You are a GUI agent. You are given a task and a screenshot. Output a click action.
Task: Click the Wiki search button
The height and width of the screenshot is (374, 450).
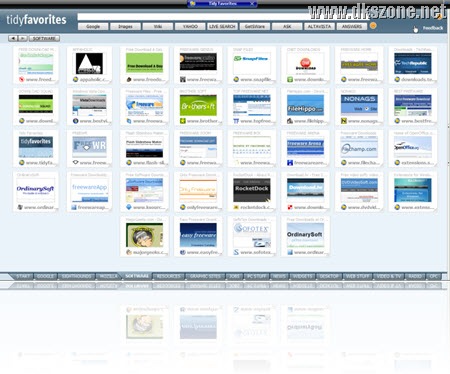[158, 26]
